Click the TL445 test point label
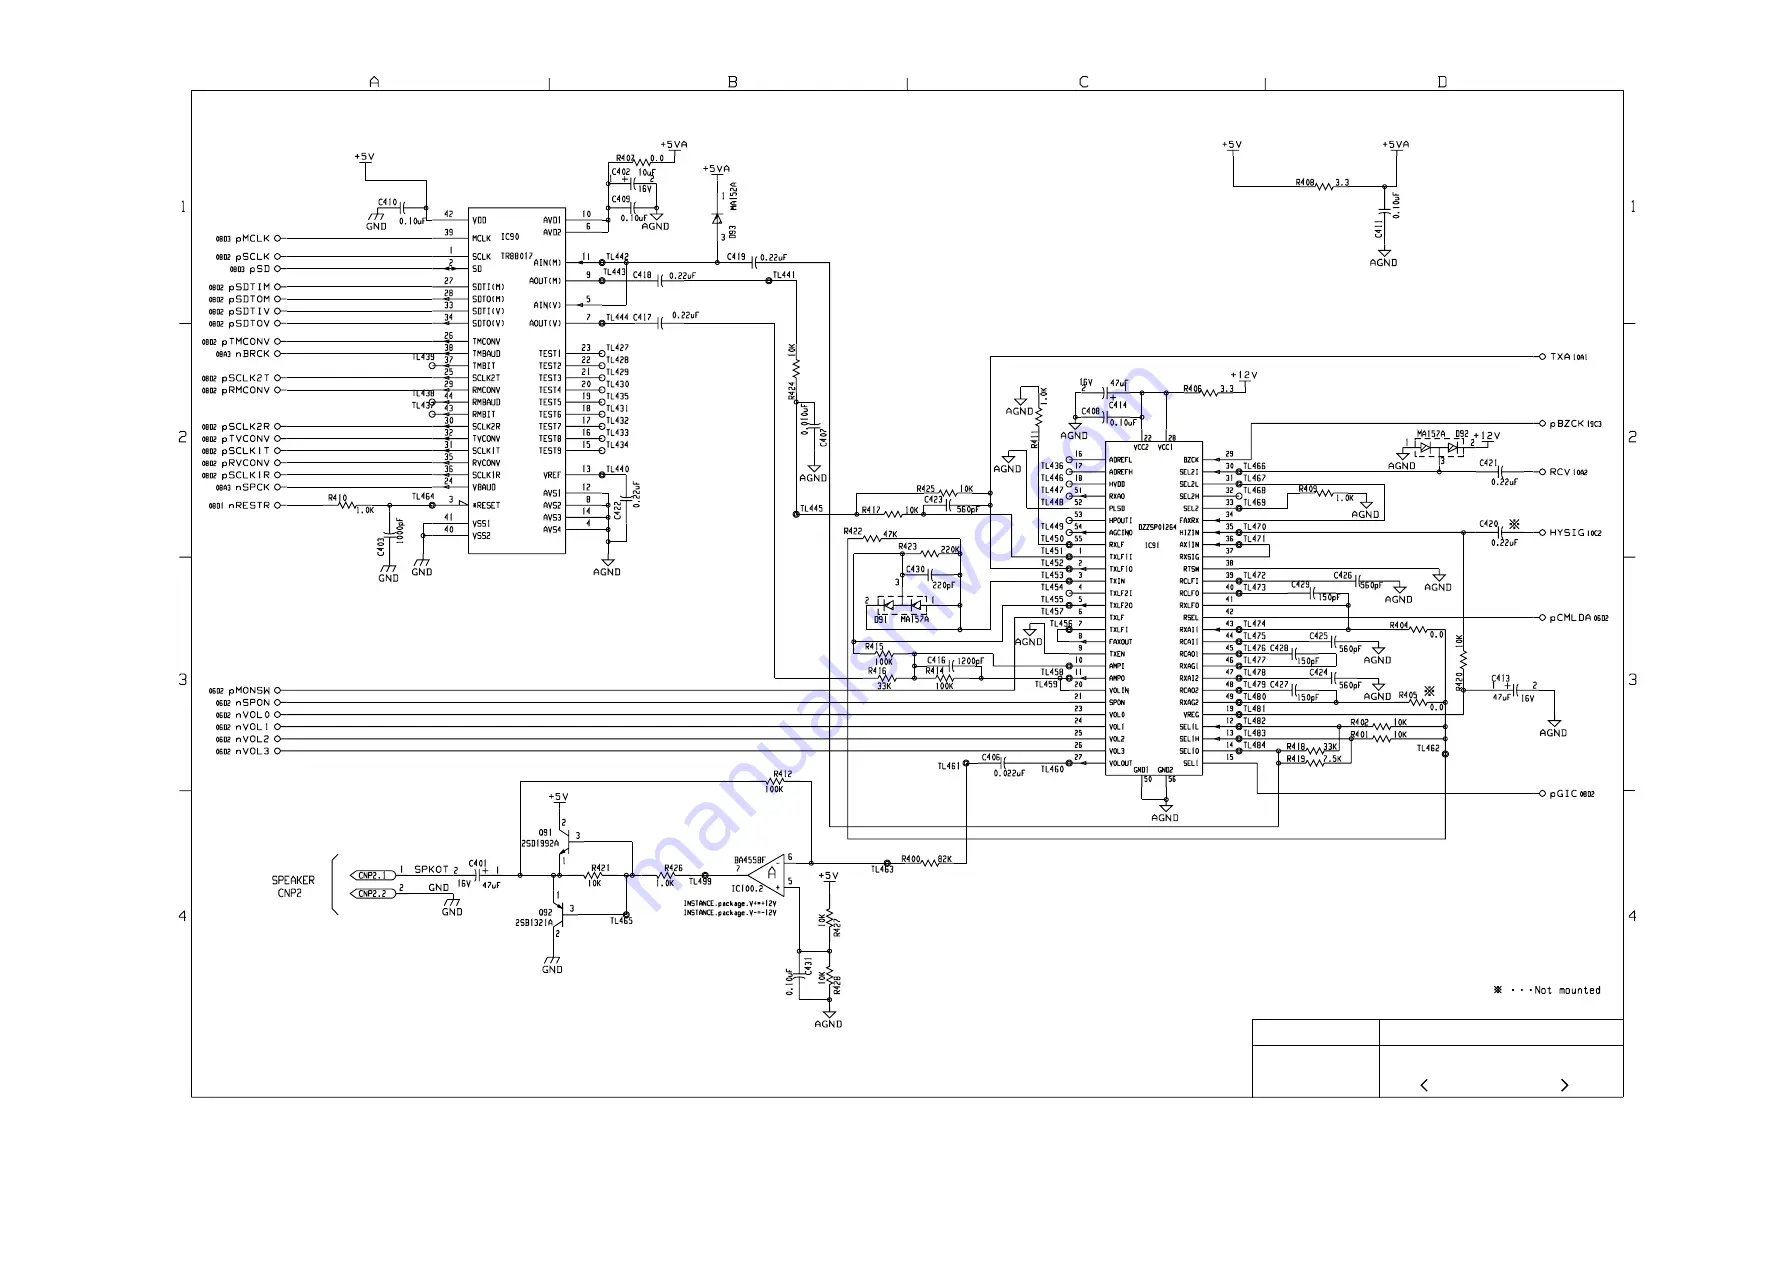 pos(811,509)
